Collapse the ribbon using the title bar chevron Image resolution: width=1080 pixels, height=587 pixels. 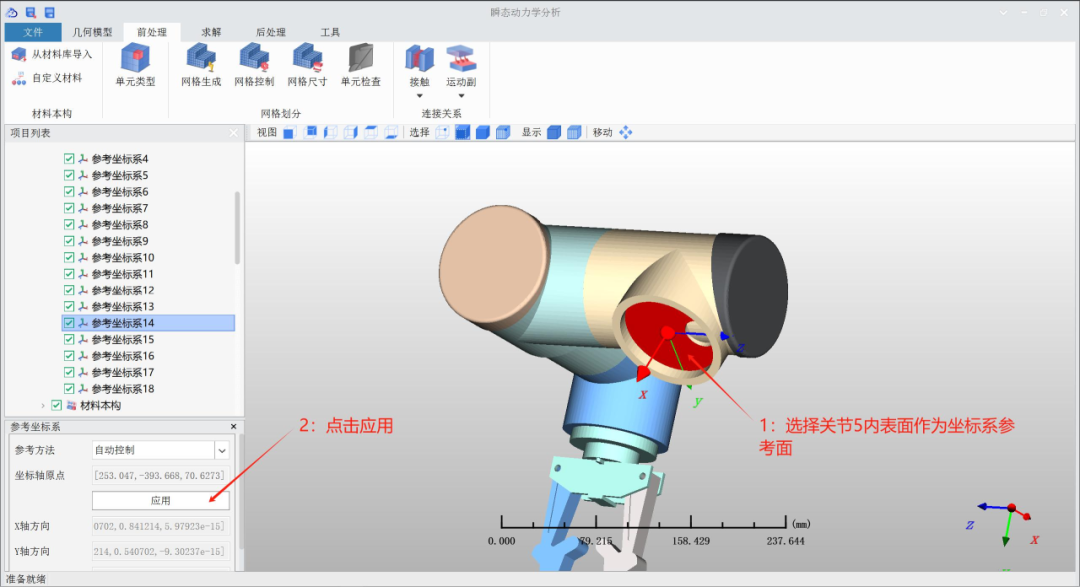pyautogui.click(x=1003, y=12)
